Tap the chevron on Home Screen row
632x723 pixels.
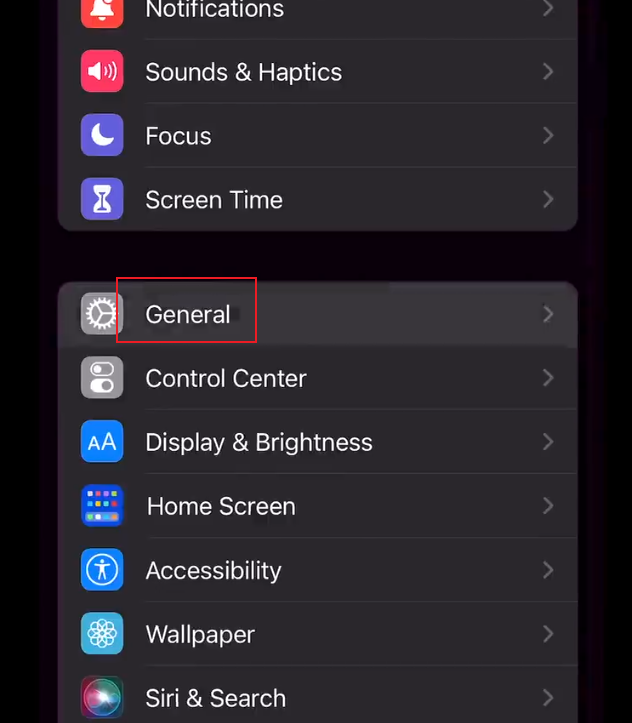548,506
